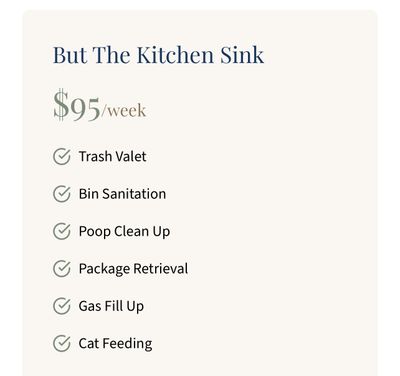Screen dimensions: 400x376
Task: Click the word Sanitation in the list
Action: (x=134, y=194)
